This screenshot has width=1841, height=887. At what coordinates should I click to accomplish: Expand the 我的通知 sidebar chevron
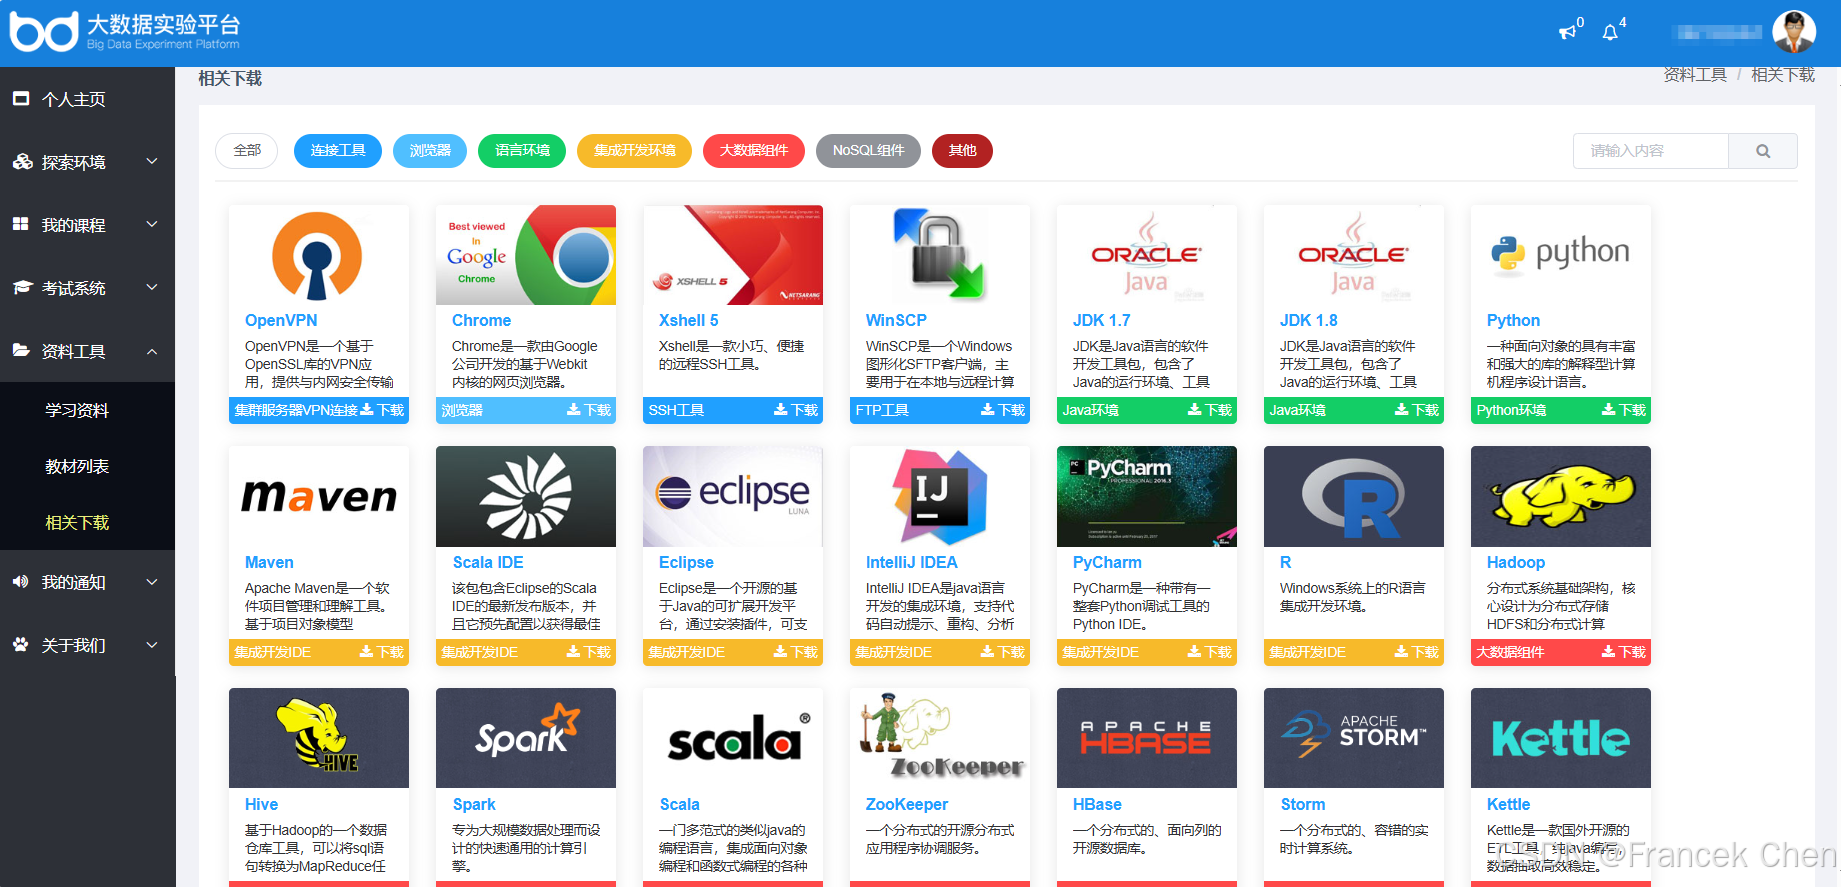coord(152,582)
